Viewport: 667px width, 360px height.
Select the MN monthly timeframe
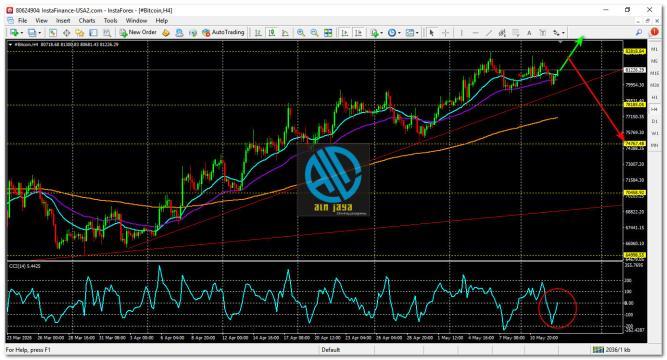tap(655, 145)
